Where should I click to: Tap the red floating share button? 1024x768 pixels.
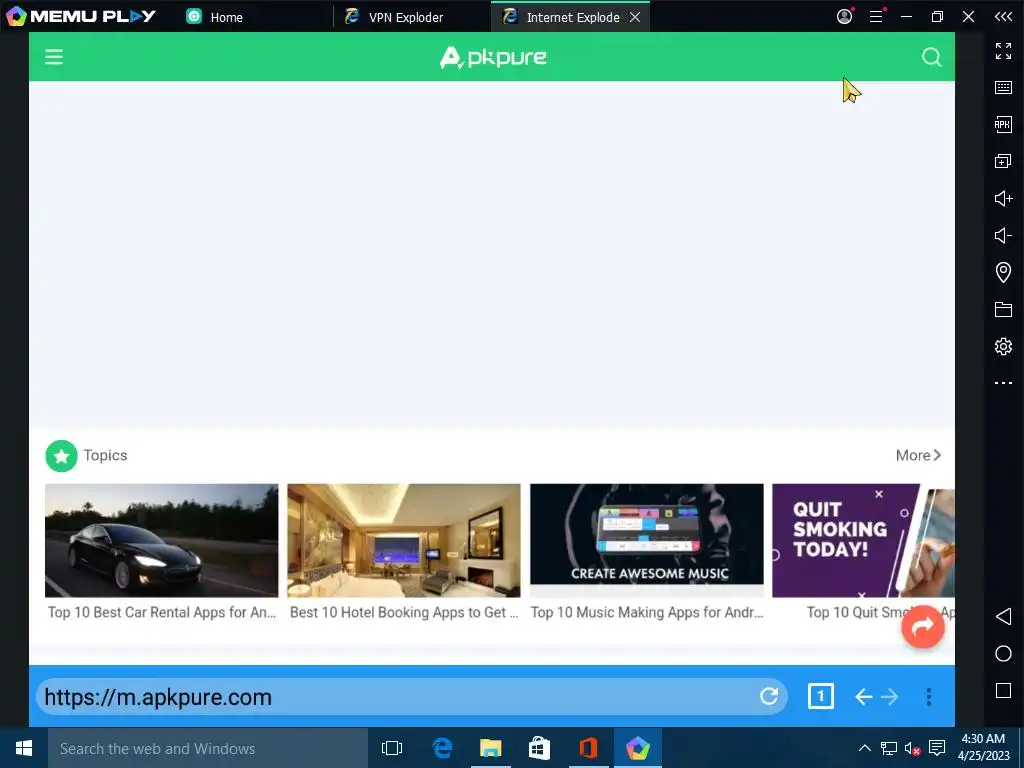[x=922, y=626]
